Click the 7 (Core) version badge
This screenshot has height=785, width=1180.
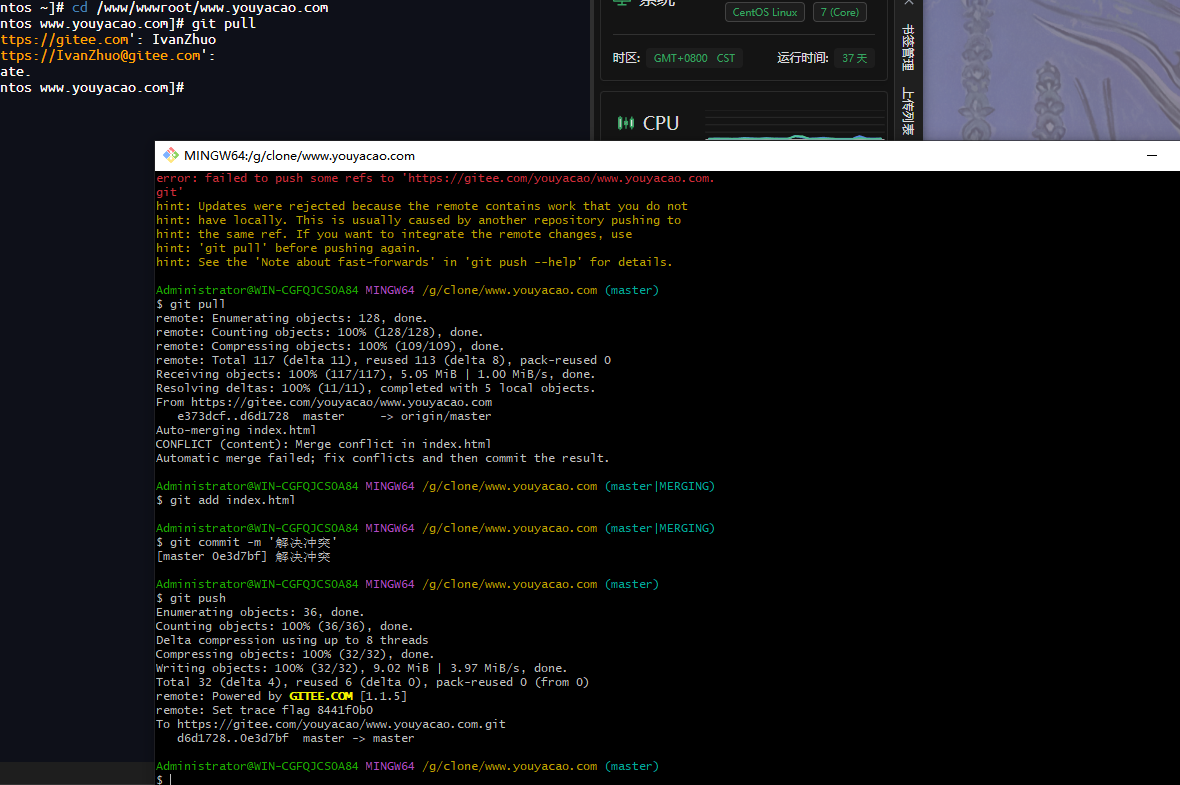(x=839, y=12)
